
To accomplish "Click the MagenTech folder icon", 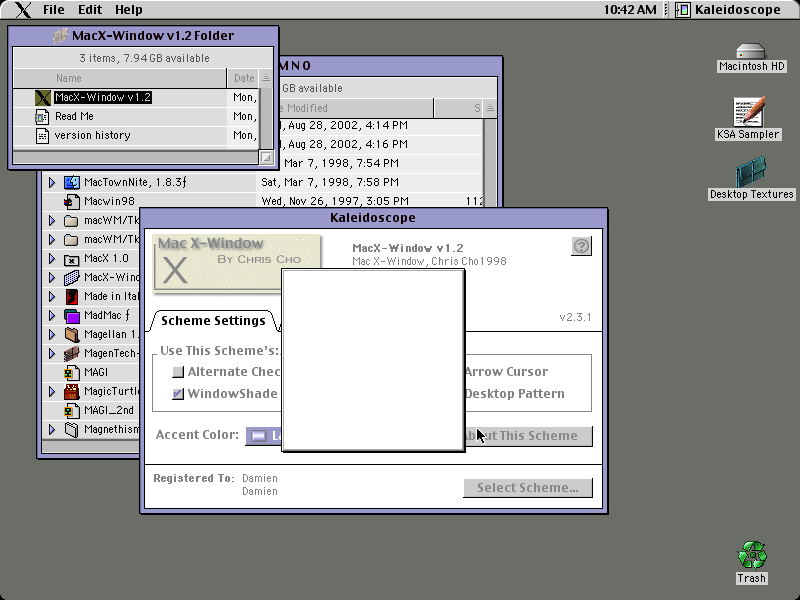I will pyautogui.click(x=71, y=354).
